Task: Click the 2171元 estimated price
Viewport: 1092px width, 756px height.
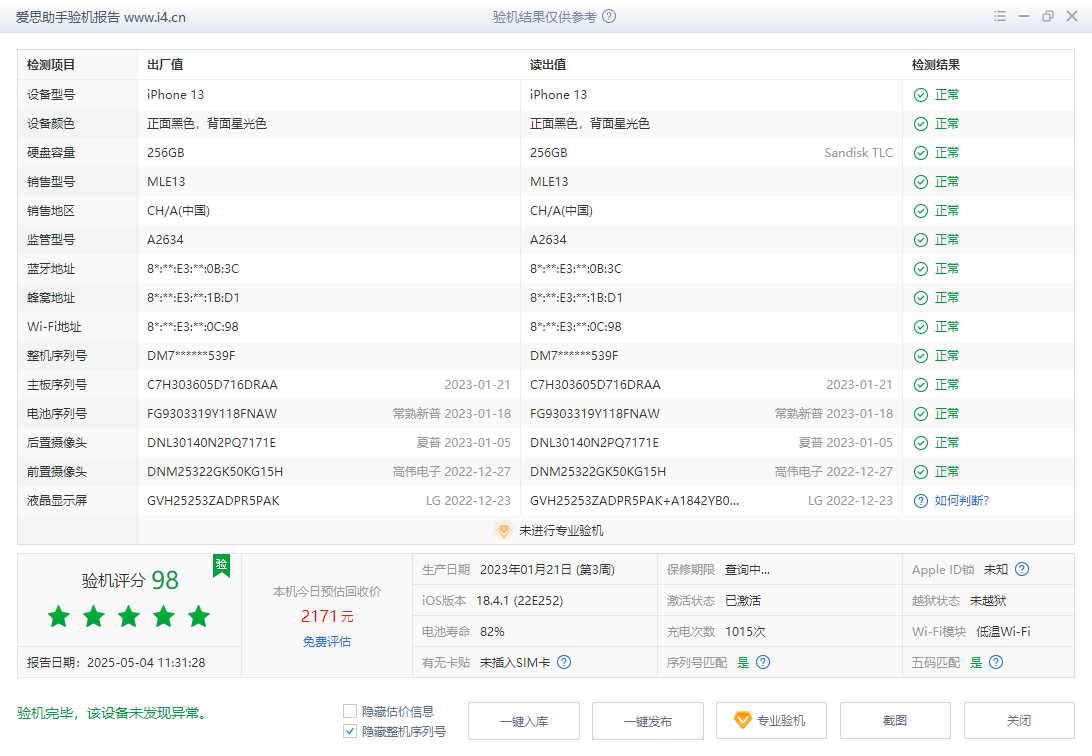Action: tap(327, 616)
